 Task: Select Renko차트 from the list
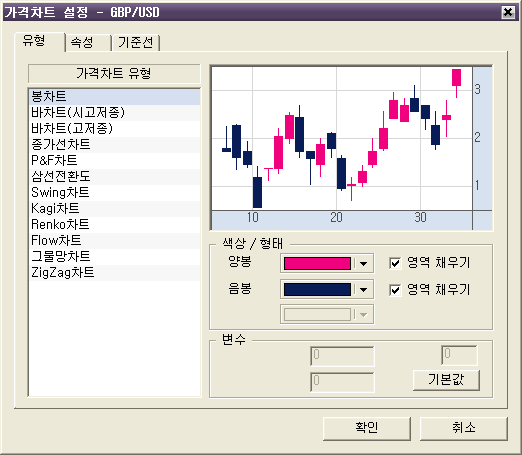pyautogui.click(x=115, y=225)
